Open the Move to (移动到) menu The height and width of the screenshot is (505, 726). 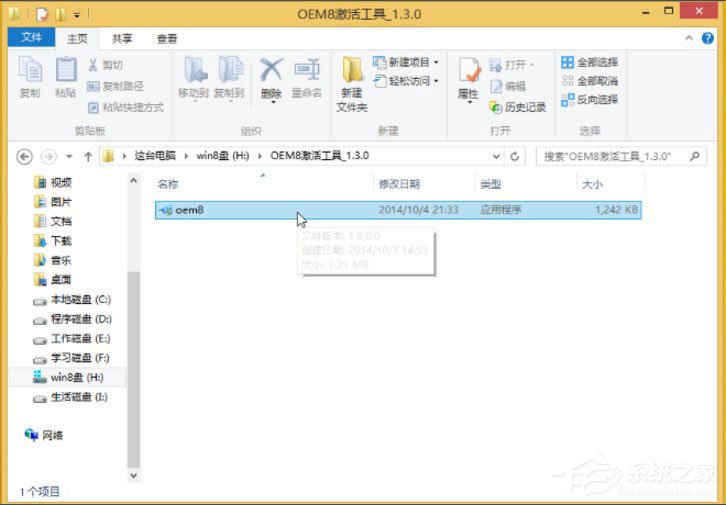pos(194,78)
